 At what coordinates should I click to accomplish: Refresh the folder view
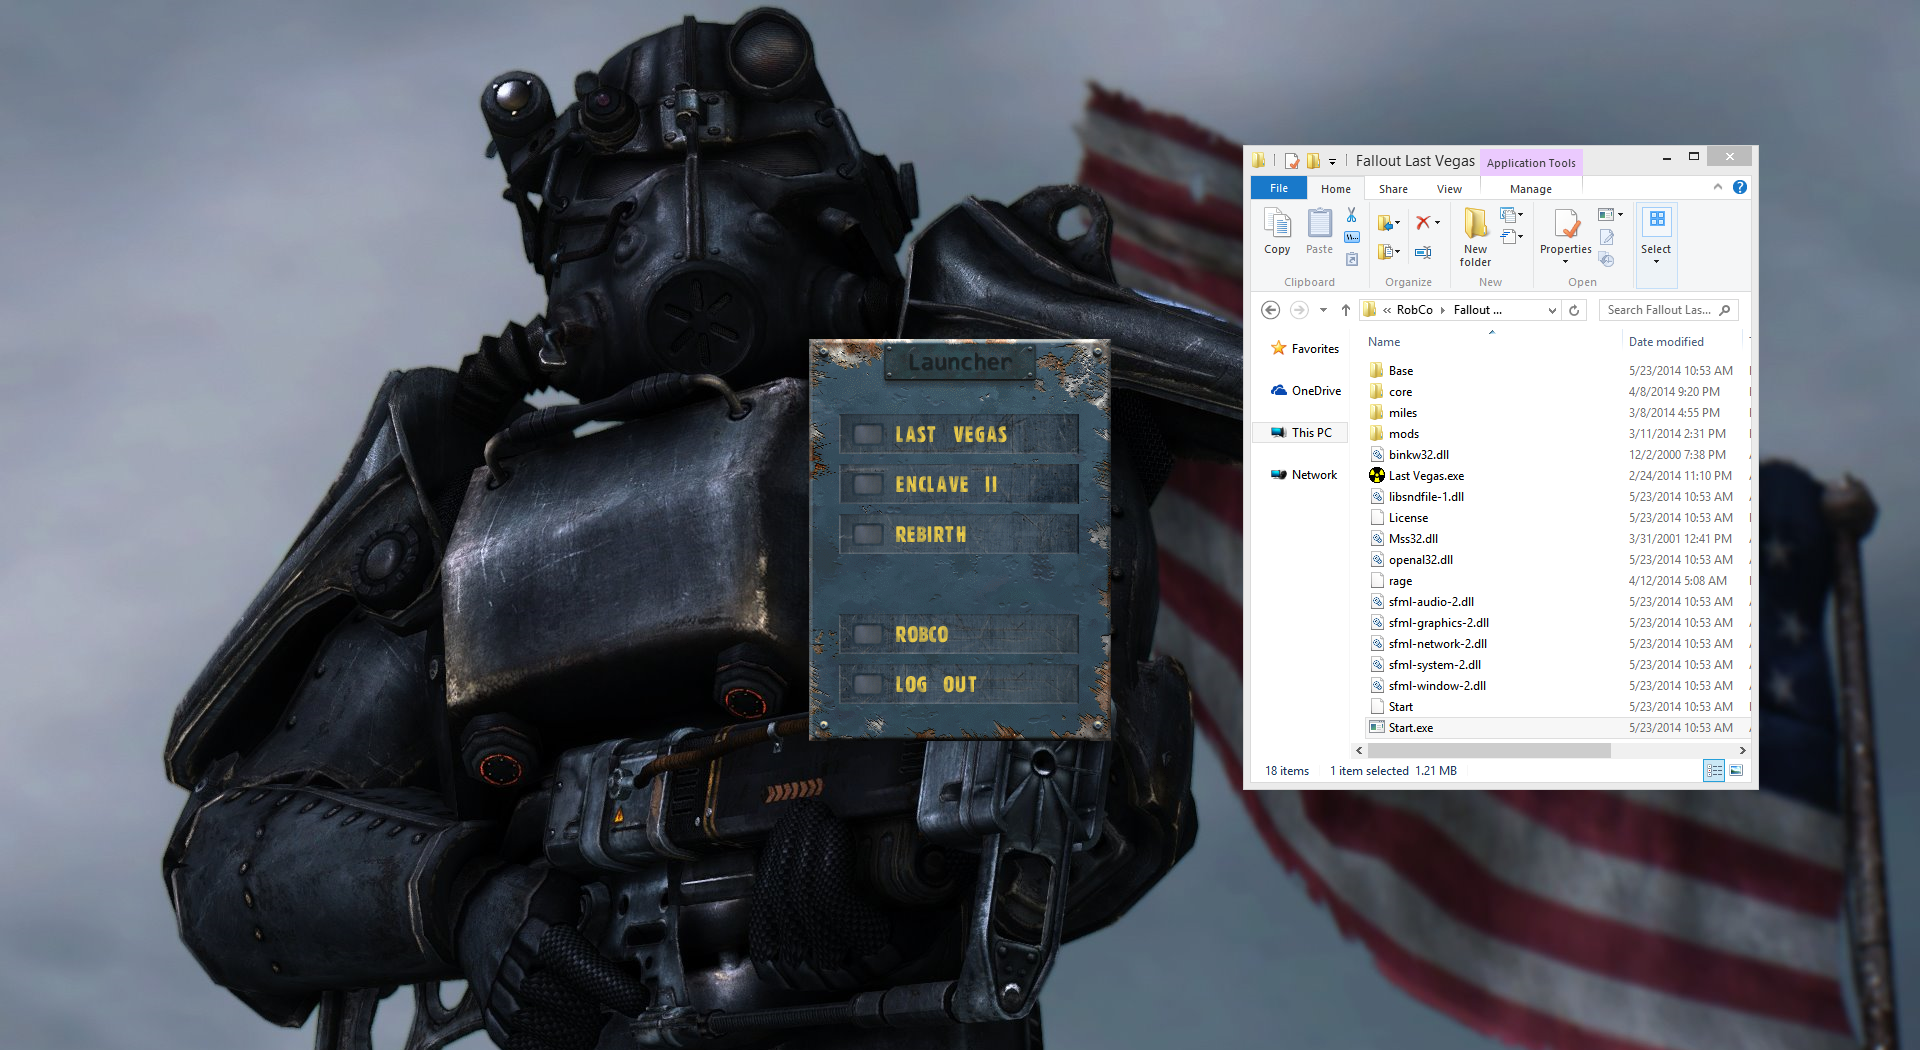[1574, 310]
